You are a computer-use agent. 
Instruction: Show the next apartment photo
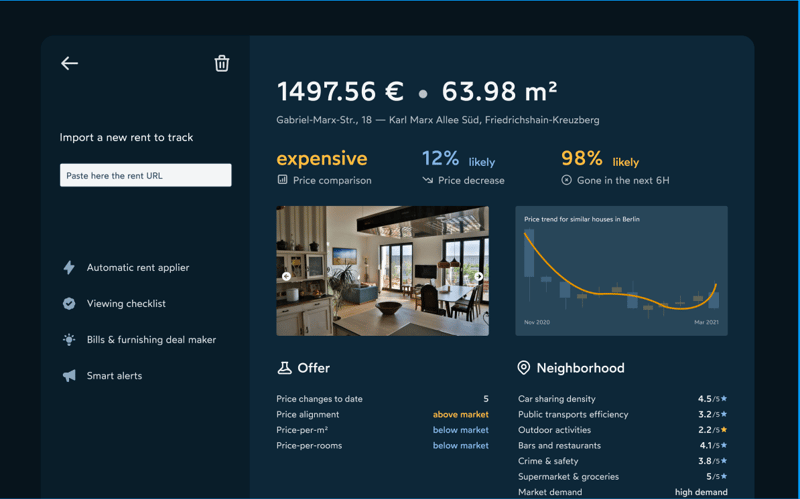tap(478, 277)
